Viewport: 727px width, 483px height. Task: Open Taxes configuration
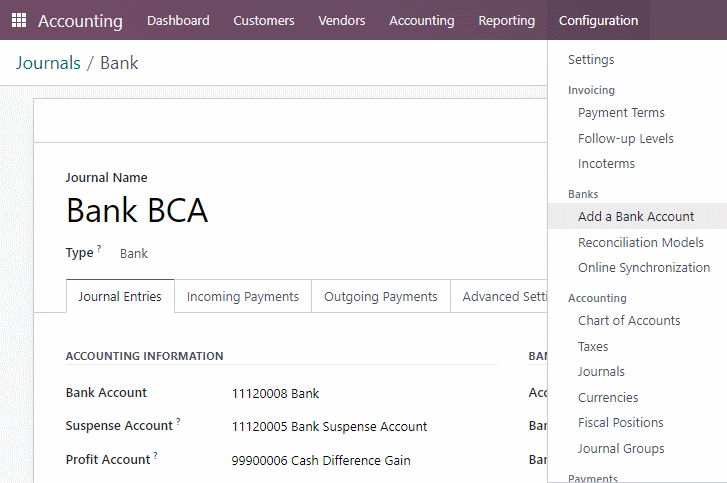tap(593, 347)
